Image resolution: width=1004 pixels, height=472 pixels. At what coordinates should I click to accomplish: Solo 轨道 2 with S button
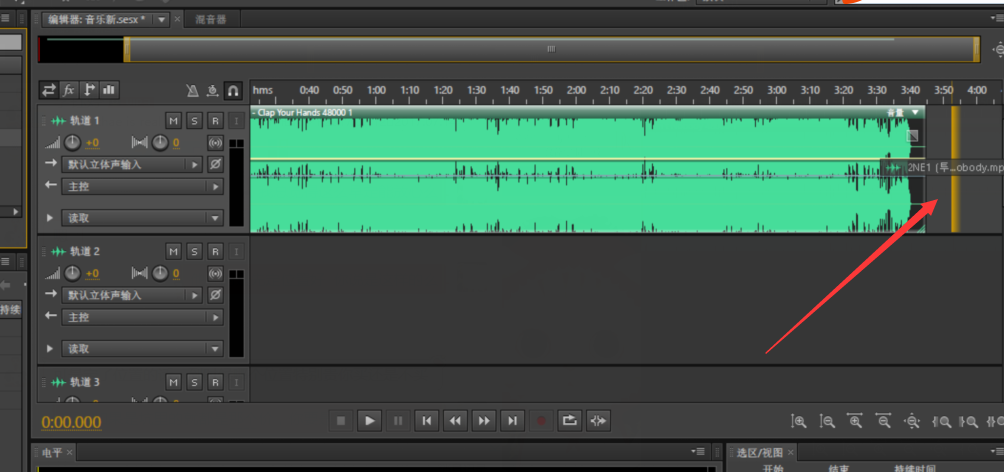click(194, 251)
